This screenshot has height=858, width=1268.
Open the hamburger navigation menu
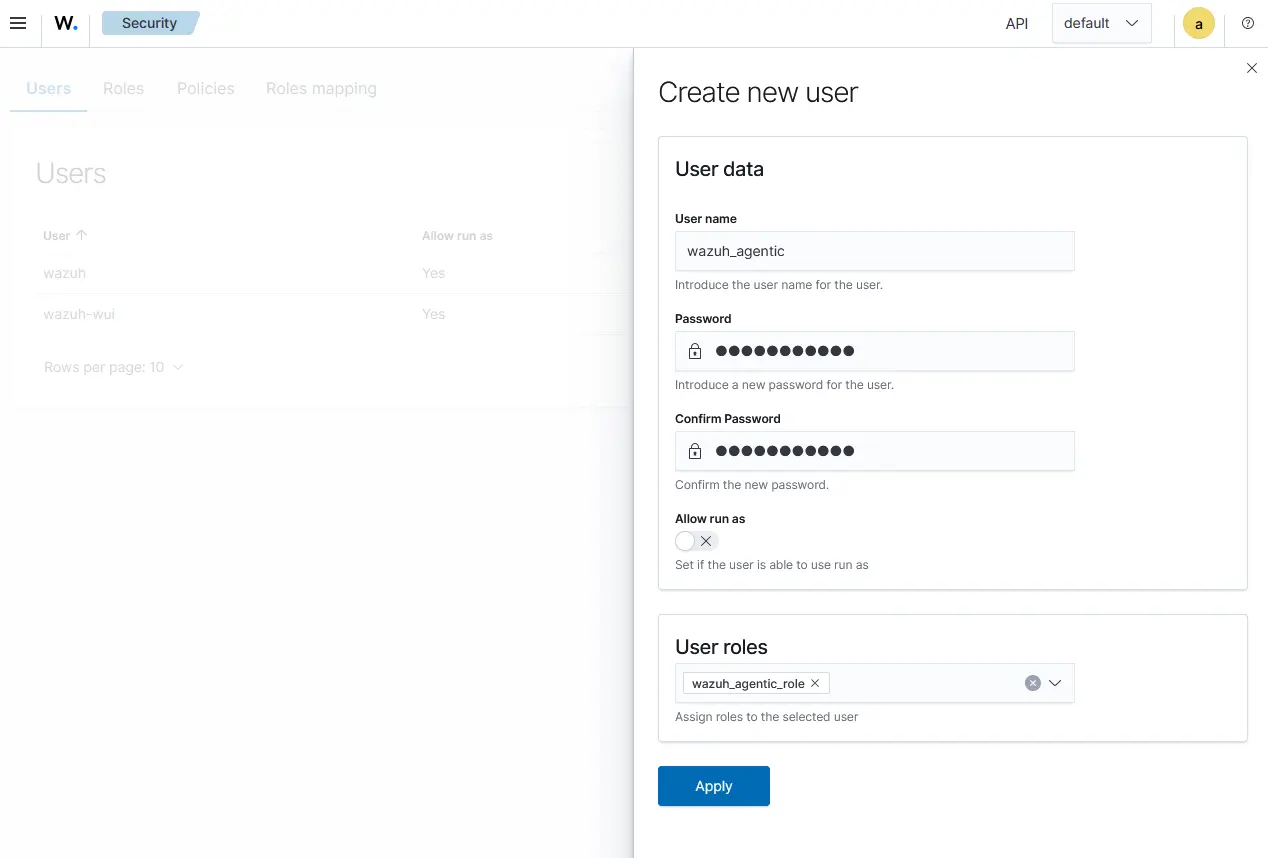[x=18, y=23]
